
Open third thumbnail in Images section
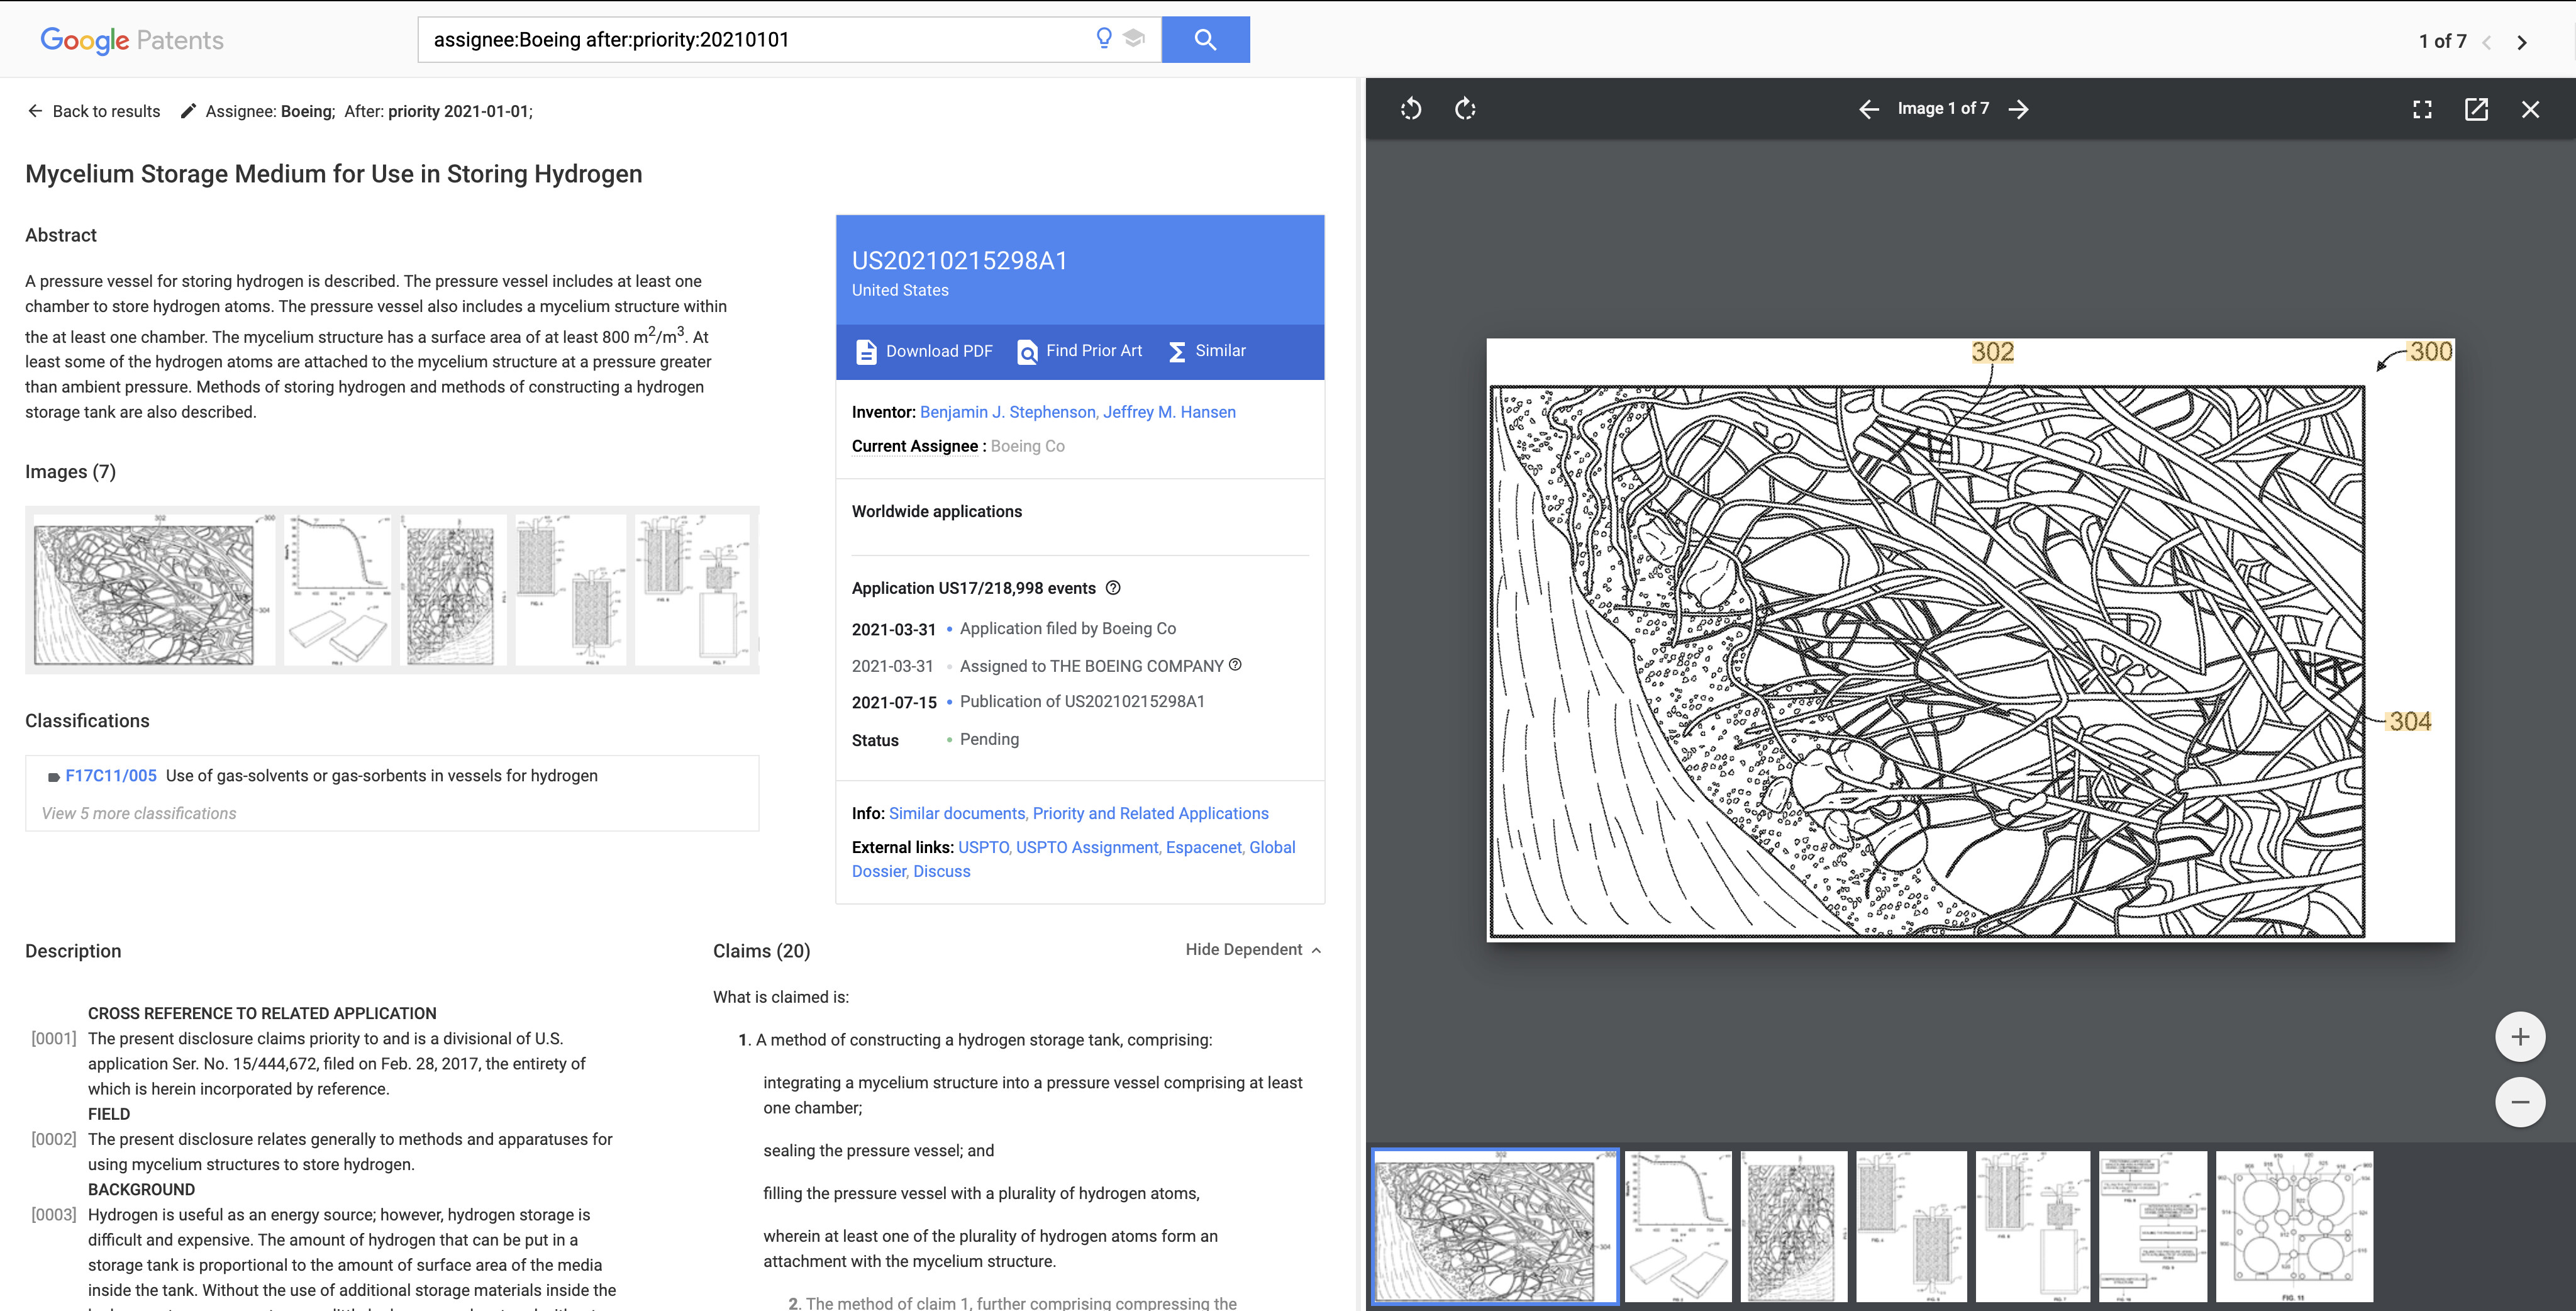(453, 589)
